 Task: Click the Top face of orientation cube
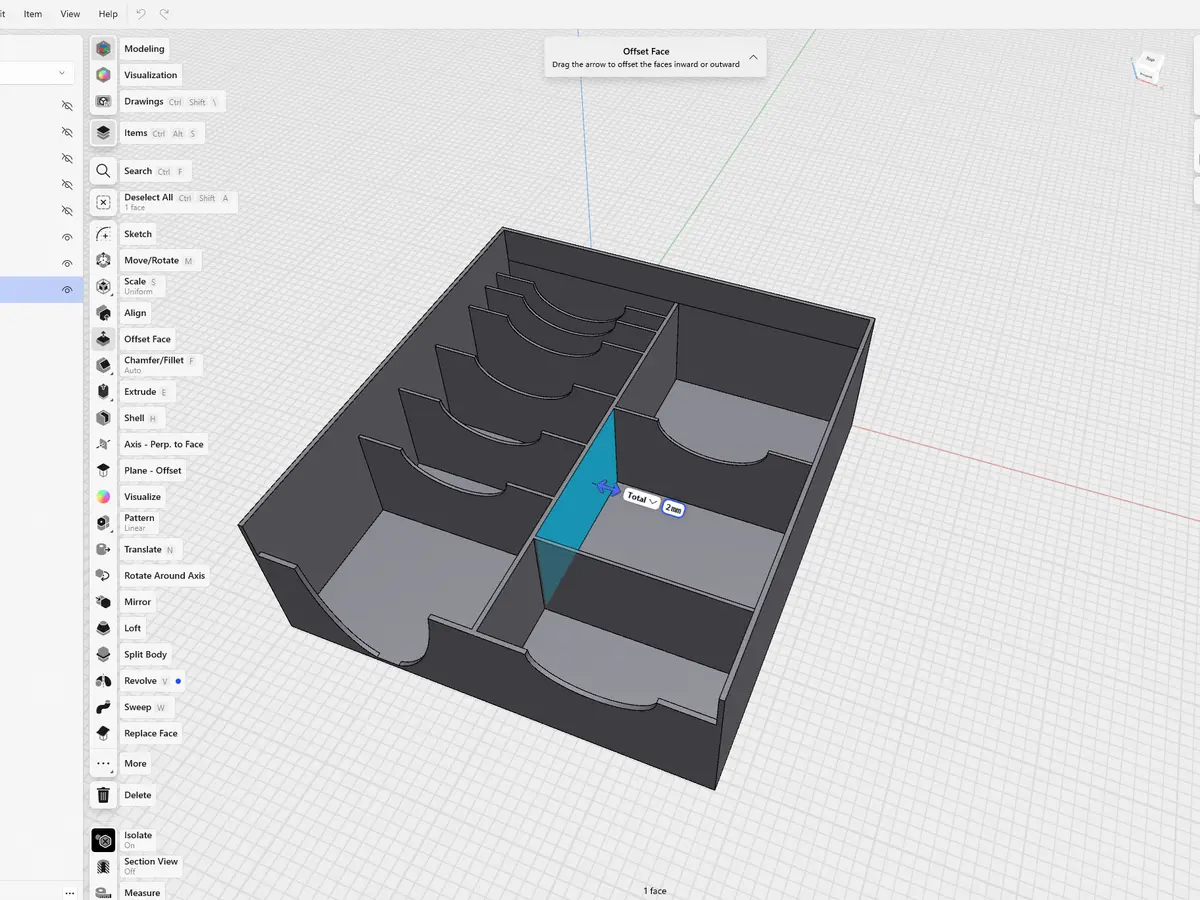(x=1151, y=60)
